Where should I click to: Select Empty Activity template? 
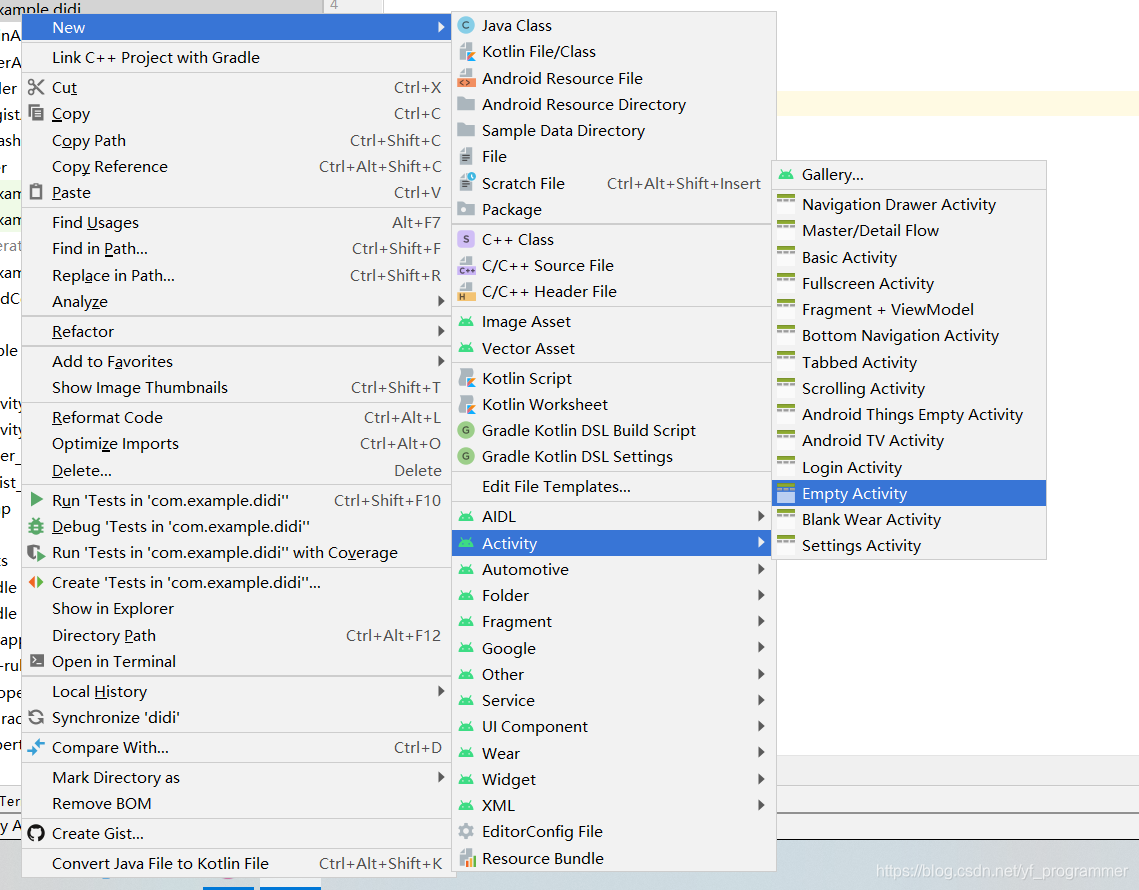click(x=909, y=493)
